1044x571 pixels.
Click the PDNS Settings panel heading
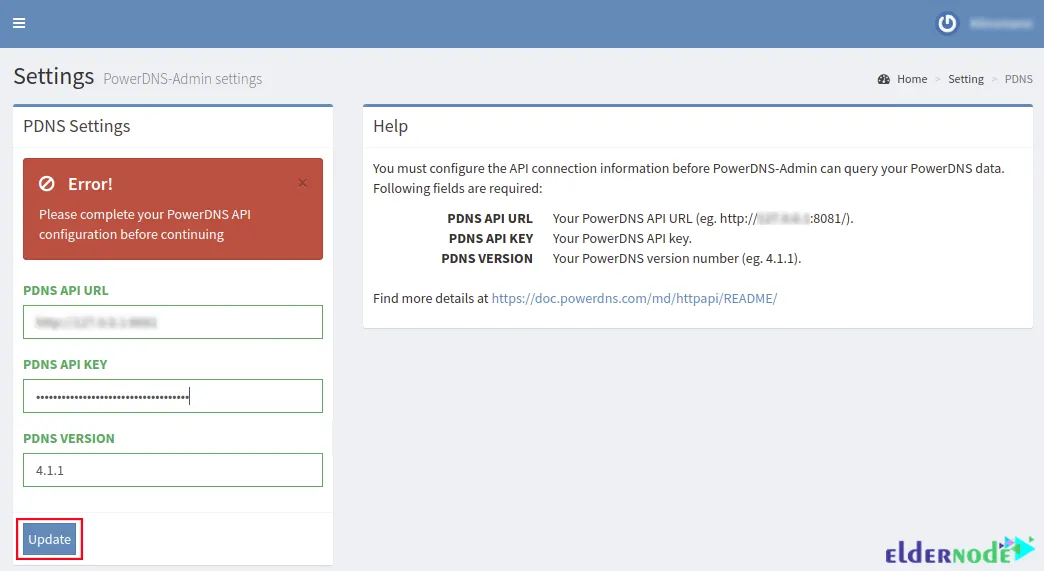coord(77,126)
